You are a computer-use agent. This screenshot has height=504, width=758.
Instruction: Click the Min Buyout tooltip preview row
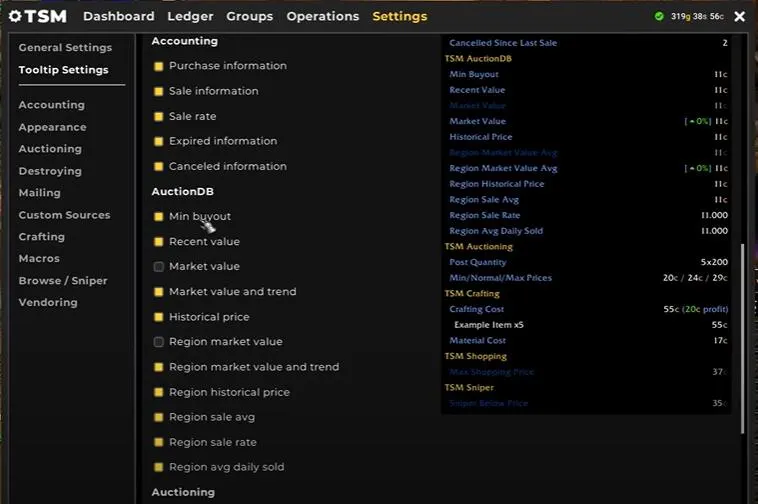tap(588, 74)
